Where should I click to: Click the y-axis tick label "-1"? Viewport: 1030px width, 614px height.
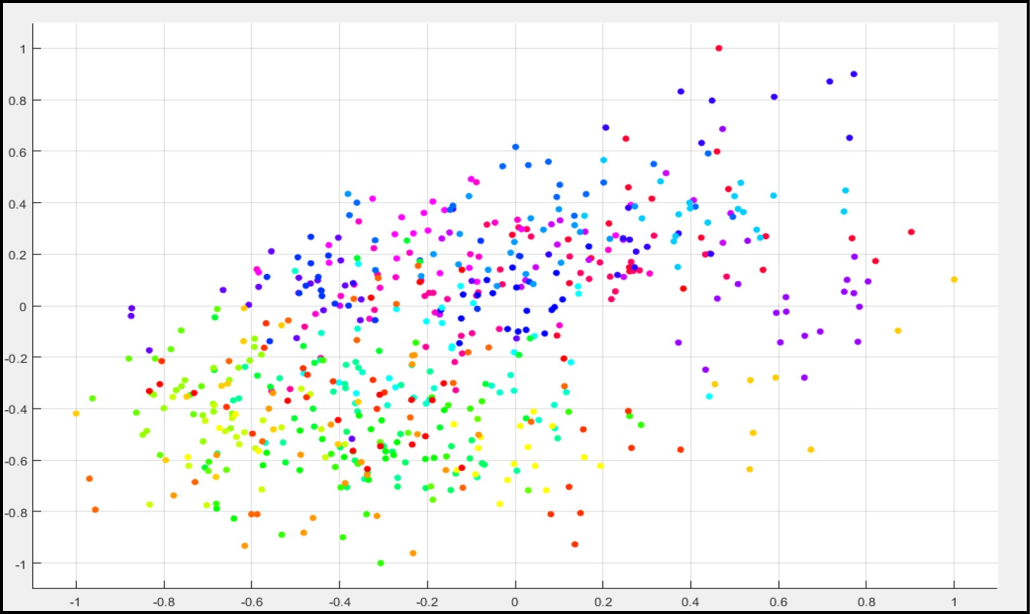point(33,564)
